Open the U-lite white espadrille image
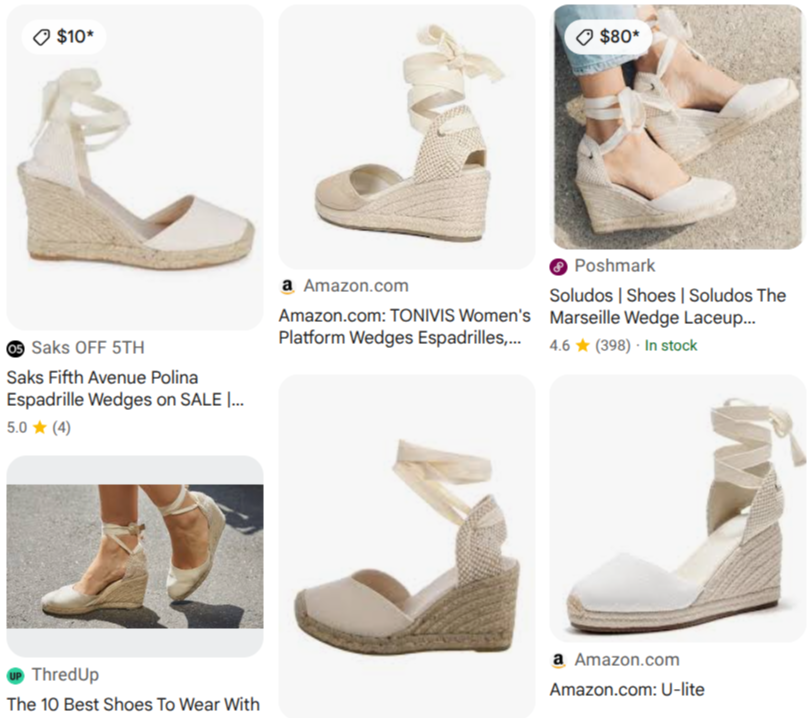The width and height of the screenshot is (810, 718). [x=678, y=508]
